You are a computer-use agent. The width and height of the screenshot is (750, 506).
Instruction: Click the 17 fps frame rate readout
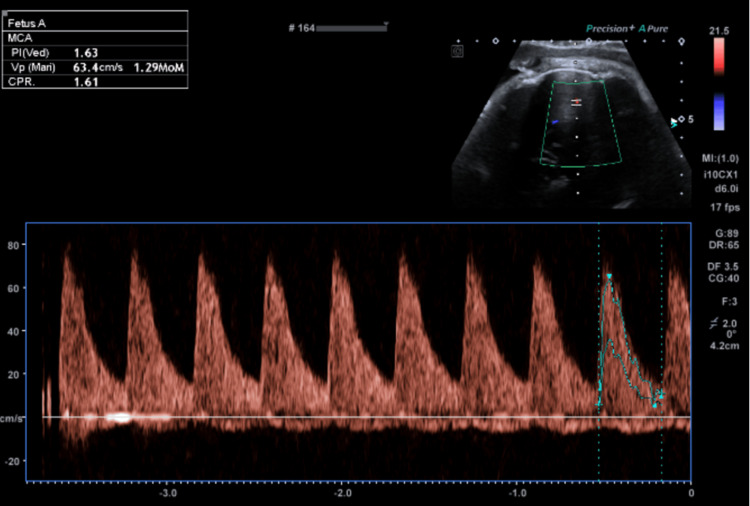click(725, 208)
